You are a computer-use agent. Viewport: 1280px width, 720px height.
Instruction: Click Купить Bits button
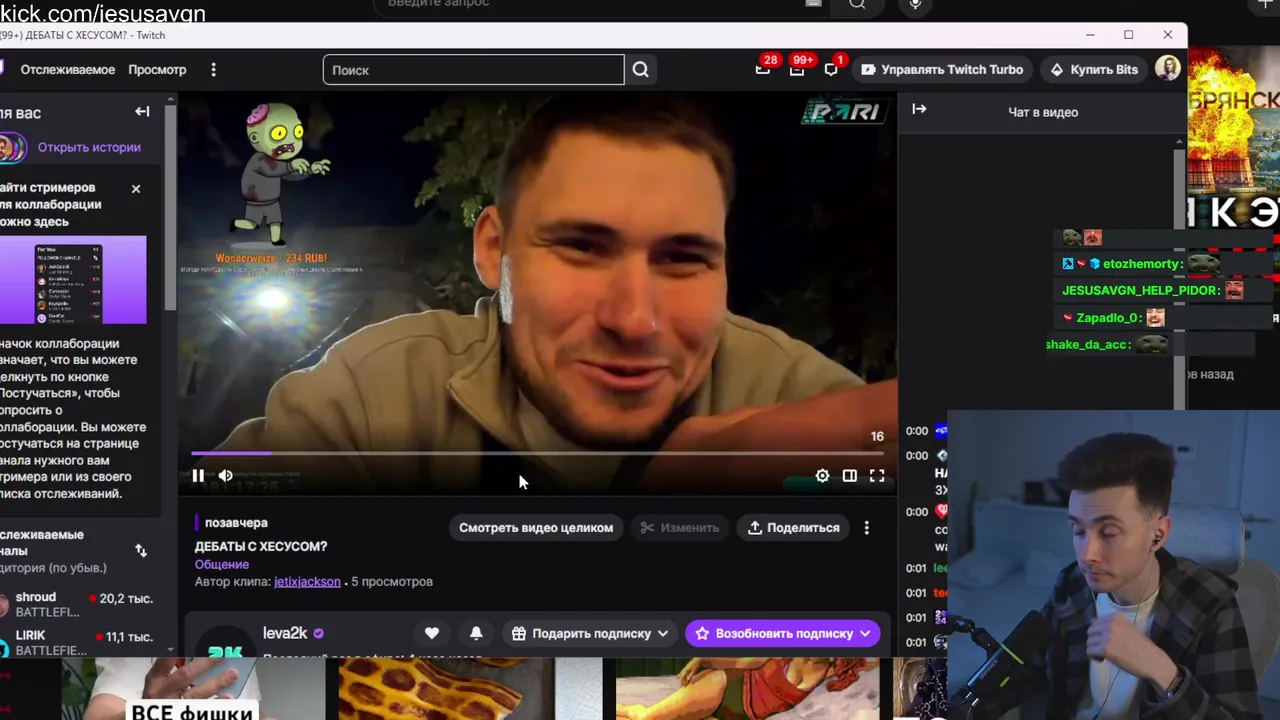[1094, 70]
